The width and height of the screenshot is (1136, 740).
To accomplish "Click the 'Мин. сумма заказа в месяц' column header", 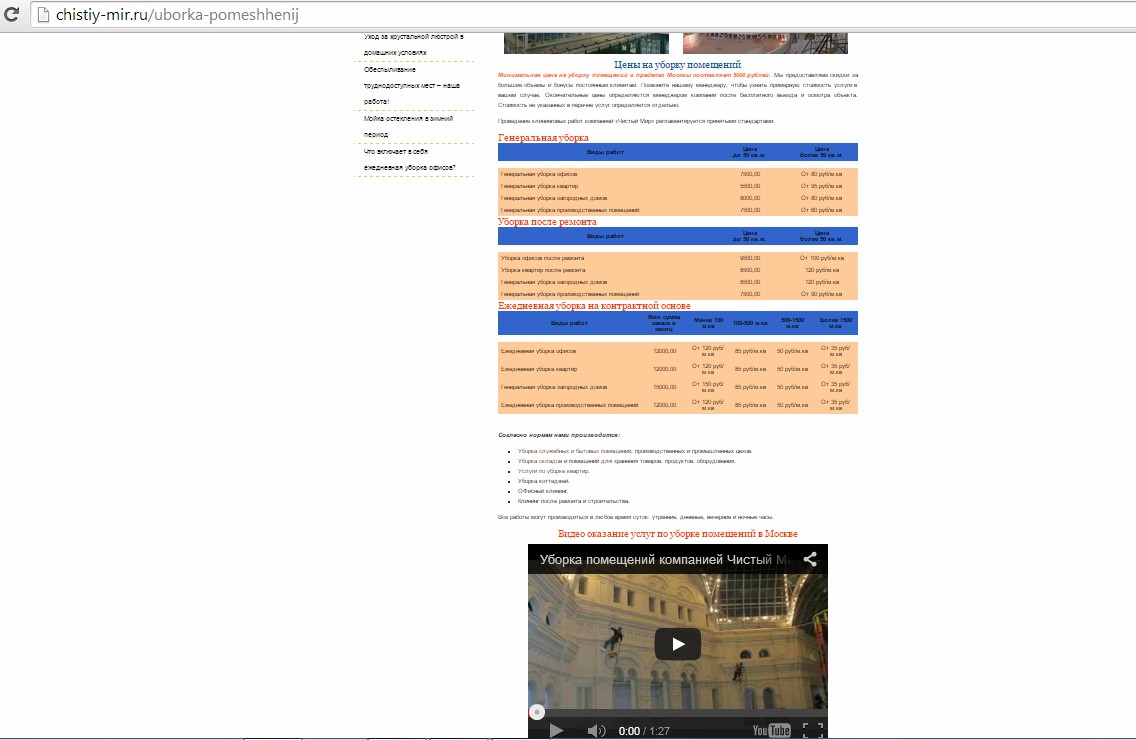I will tap(664, 323).
